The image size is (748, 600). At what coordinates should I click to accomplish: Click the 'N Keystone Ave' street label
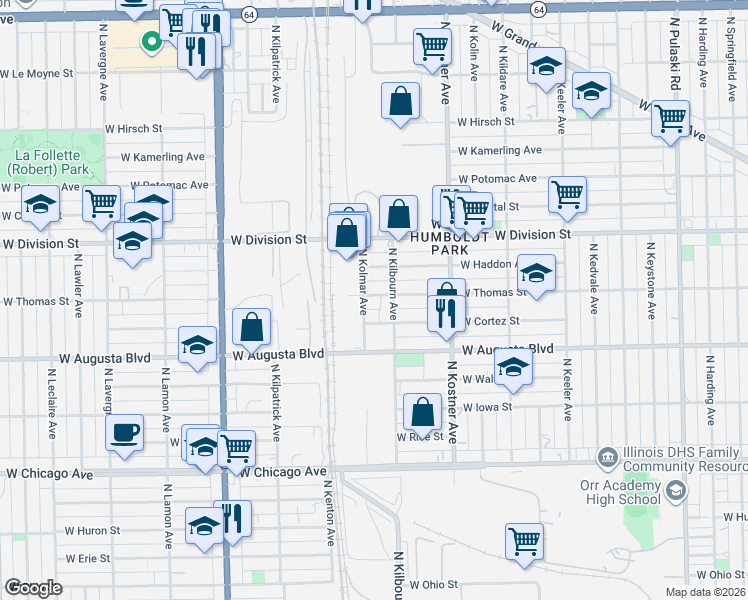click(651, 280)
